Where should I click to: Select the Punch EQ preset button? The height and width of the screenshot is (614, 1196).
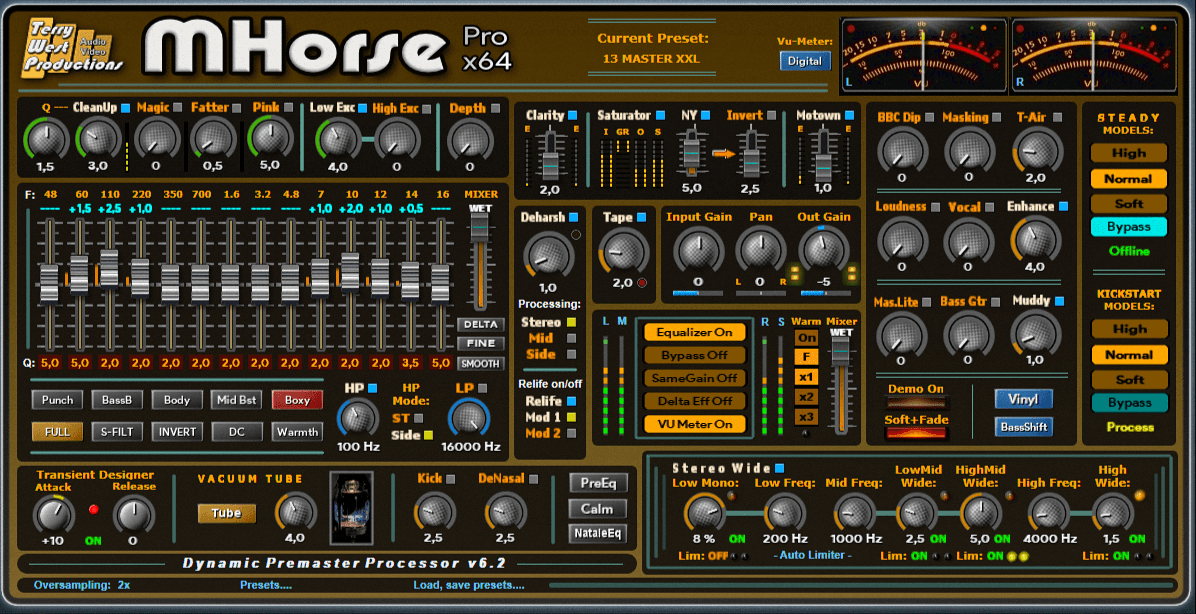tap(57, 400)
